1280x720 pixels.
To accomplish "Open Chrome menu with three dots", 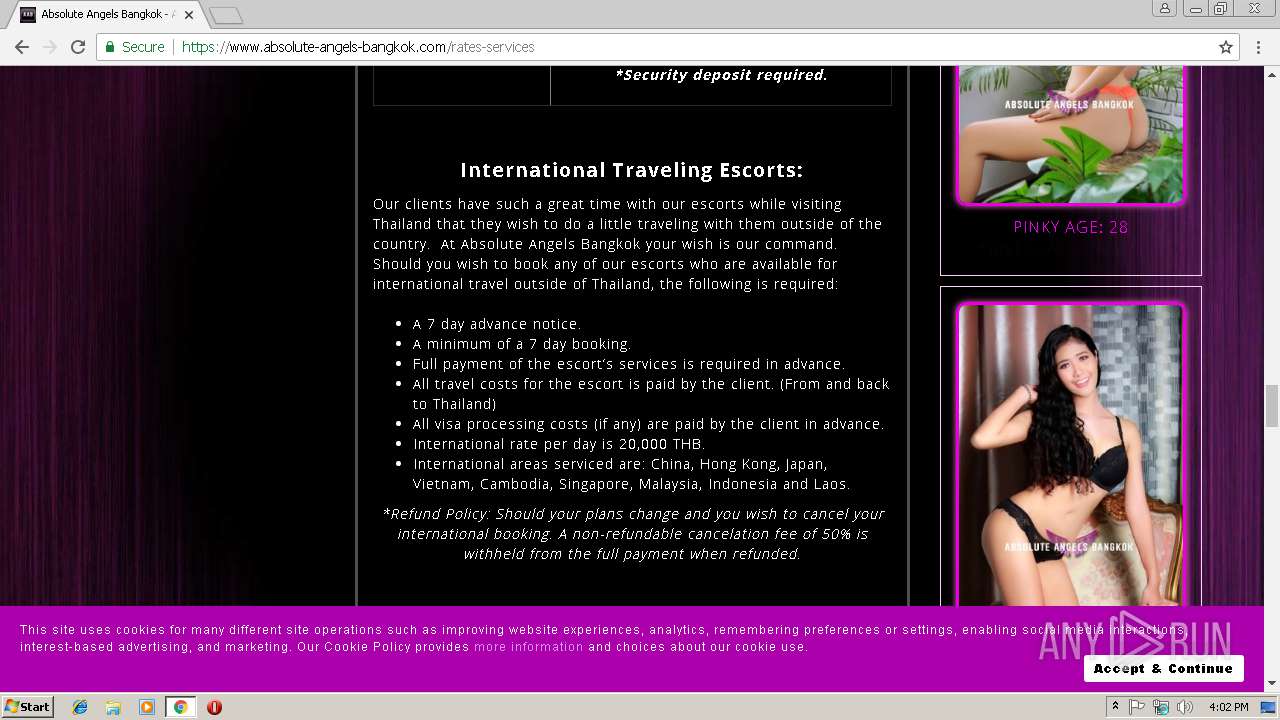I will [1258, 47].
